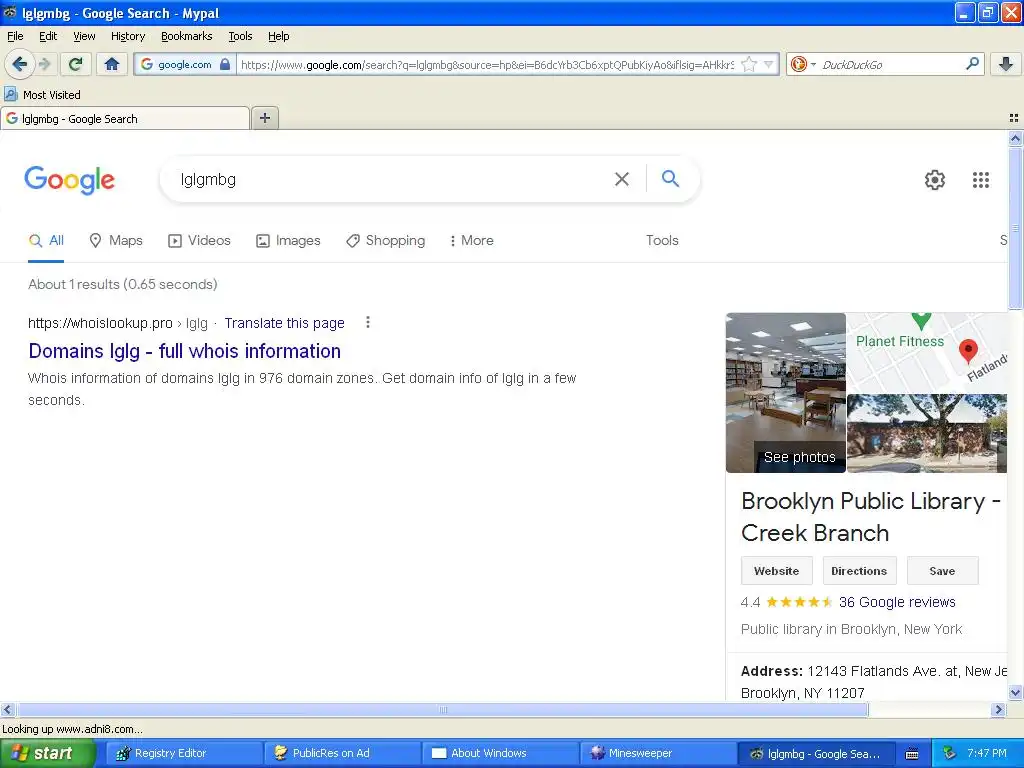1024x768 pixels.
Task: Select the Brooklyn Public Library title text
Action: [871, 517]
